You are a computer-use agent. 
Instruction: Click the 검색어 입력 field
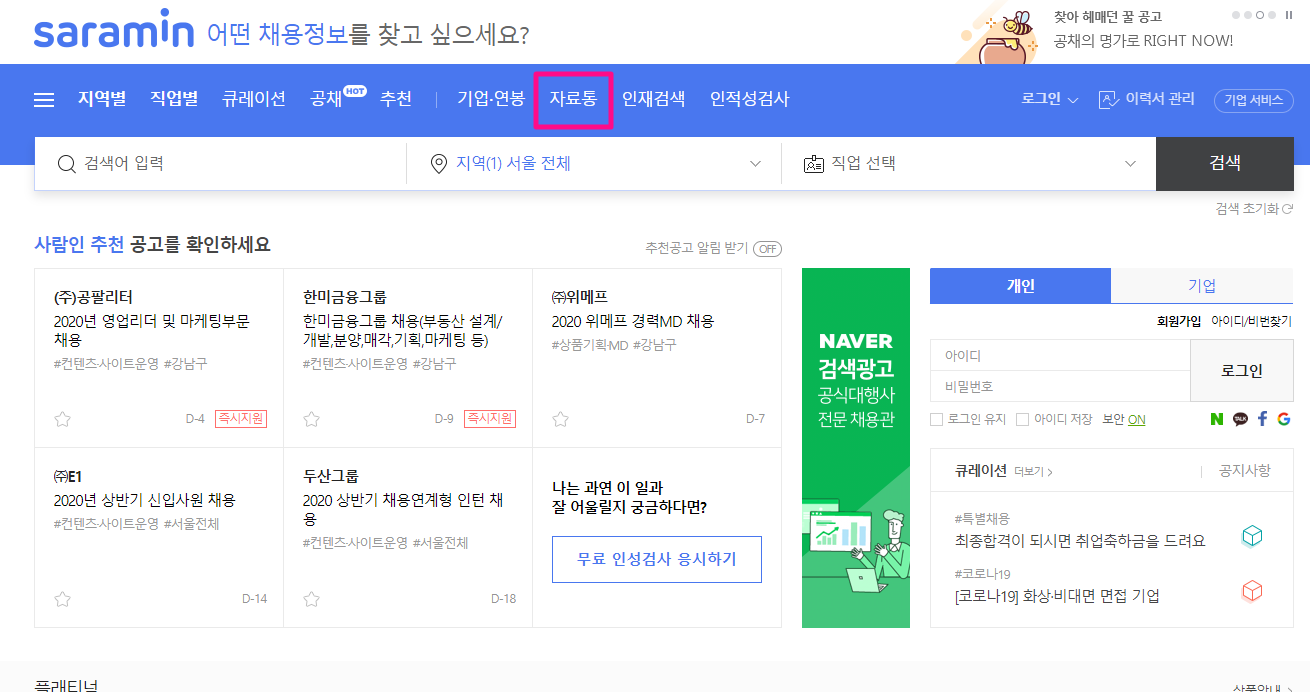click(220, 163)
